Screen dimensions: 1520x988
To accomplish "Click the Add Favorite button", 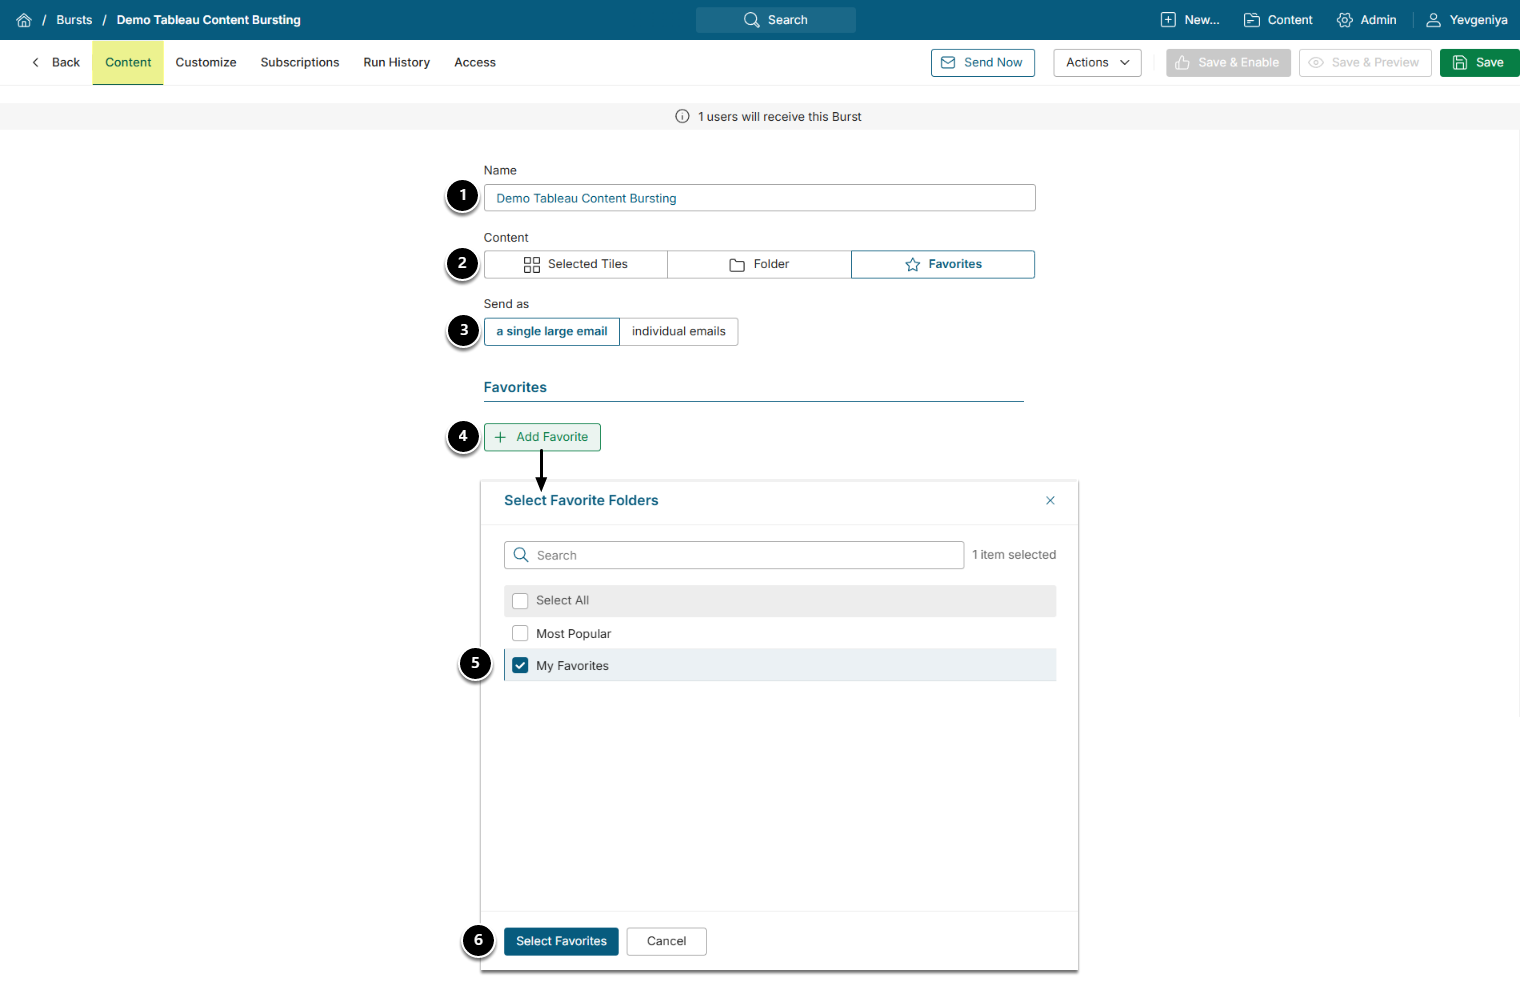I will coord(542,437).
